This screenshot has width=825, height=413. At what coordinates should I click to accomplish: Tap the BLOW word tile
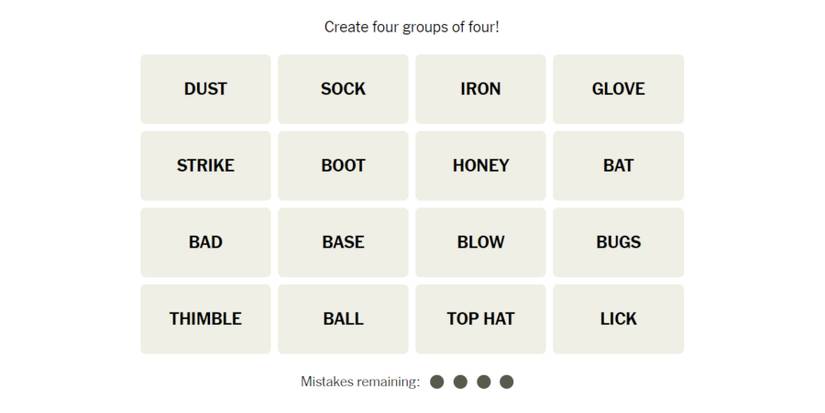(480, 242)
